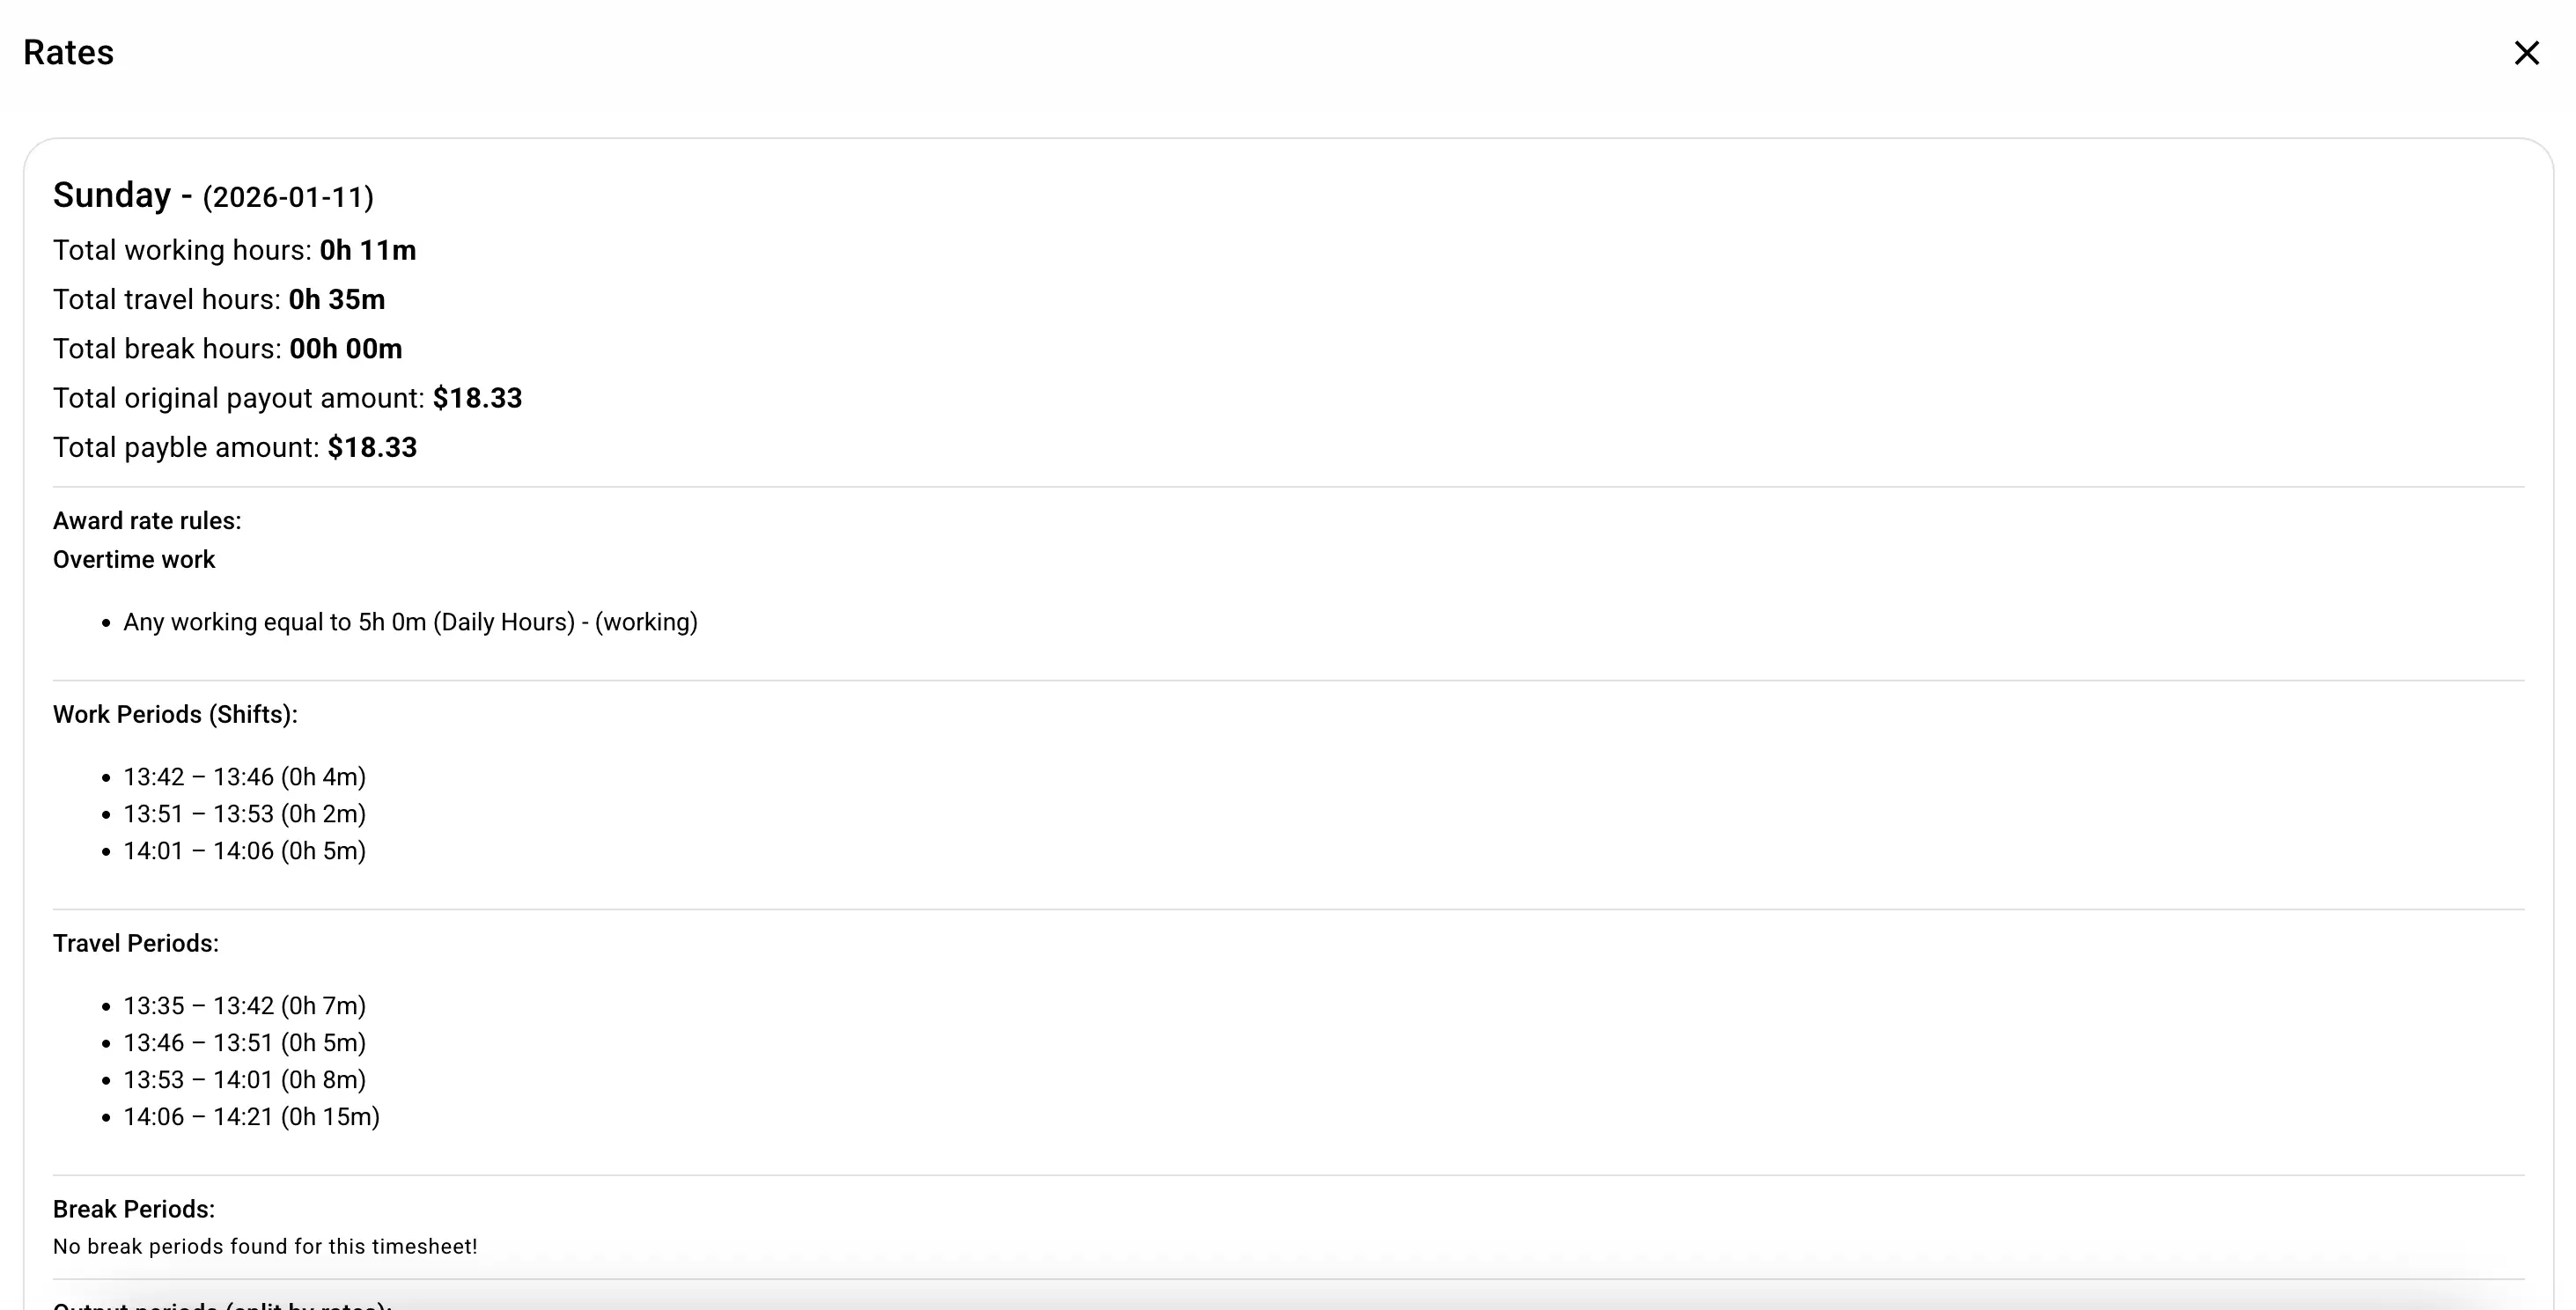Select the 14:06 – 14:21 travel period
This screenshot has width=2576, height=1310.
pyautogui.click(x=251, y=1117)
